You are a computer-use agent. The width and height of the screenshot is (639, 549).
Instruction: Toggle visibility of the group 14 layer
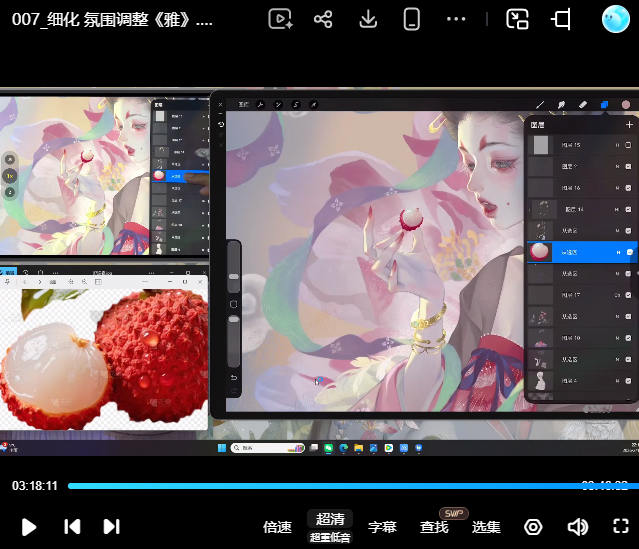click(x=628, y=209)
